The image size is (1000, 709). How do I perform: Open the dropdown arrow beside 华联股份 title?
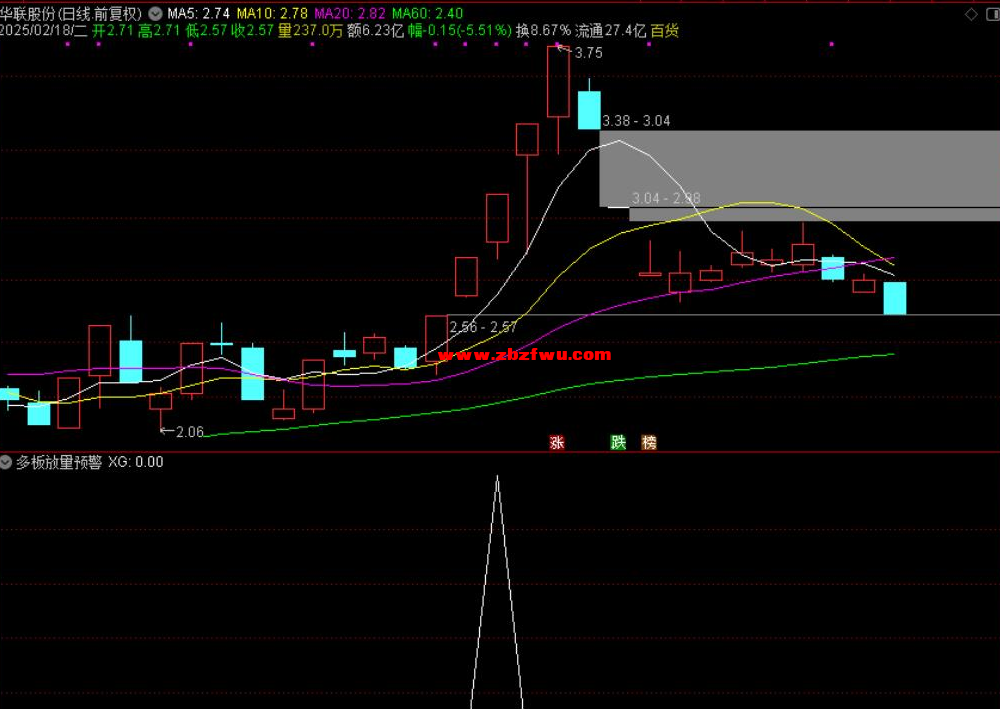(155, 13)
